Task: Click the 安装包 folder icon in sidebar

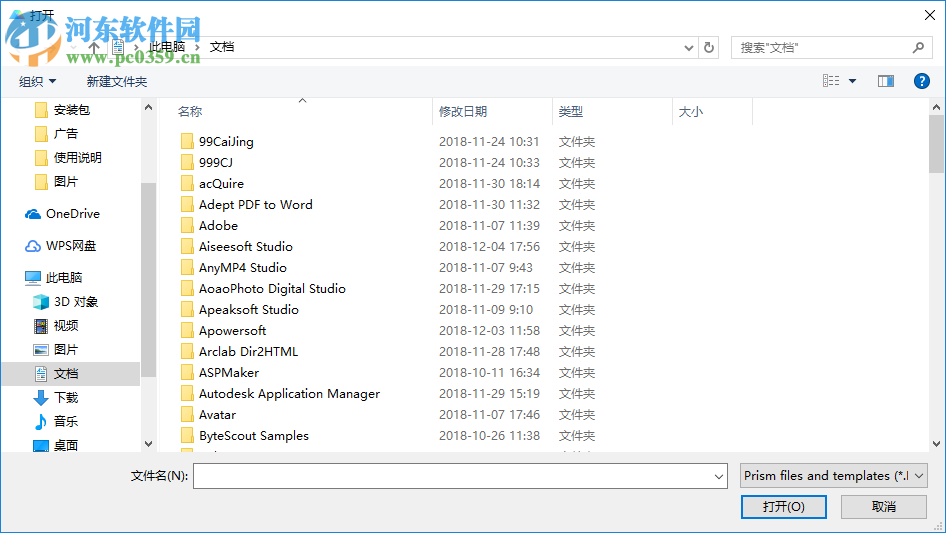Action: pyautogui.click(x=41, y=110)
